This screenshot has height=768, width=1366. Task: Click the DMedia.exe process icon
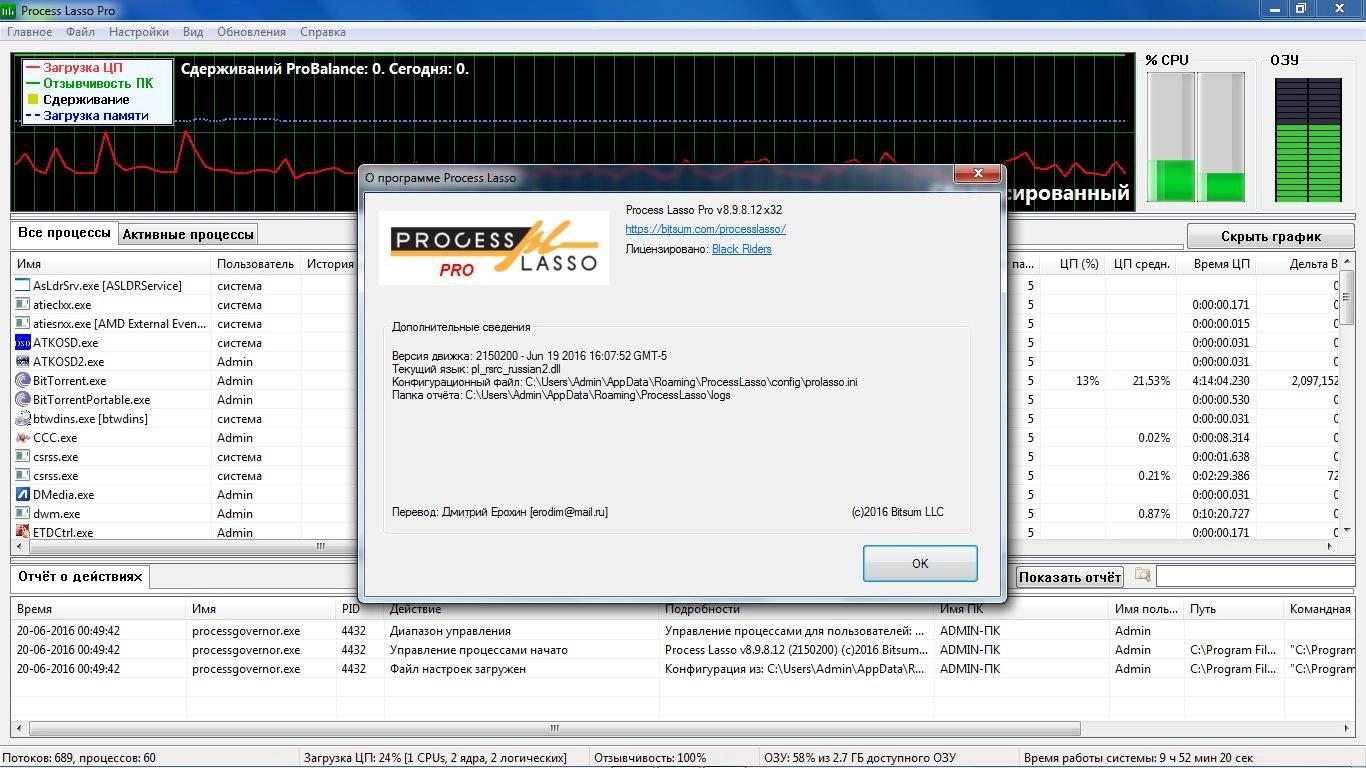pyautogui.click(x=23, y=495)
